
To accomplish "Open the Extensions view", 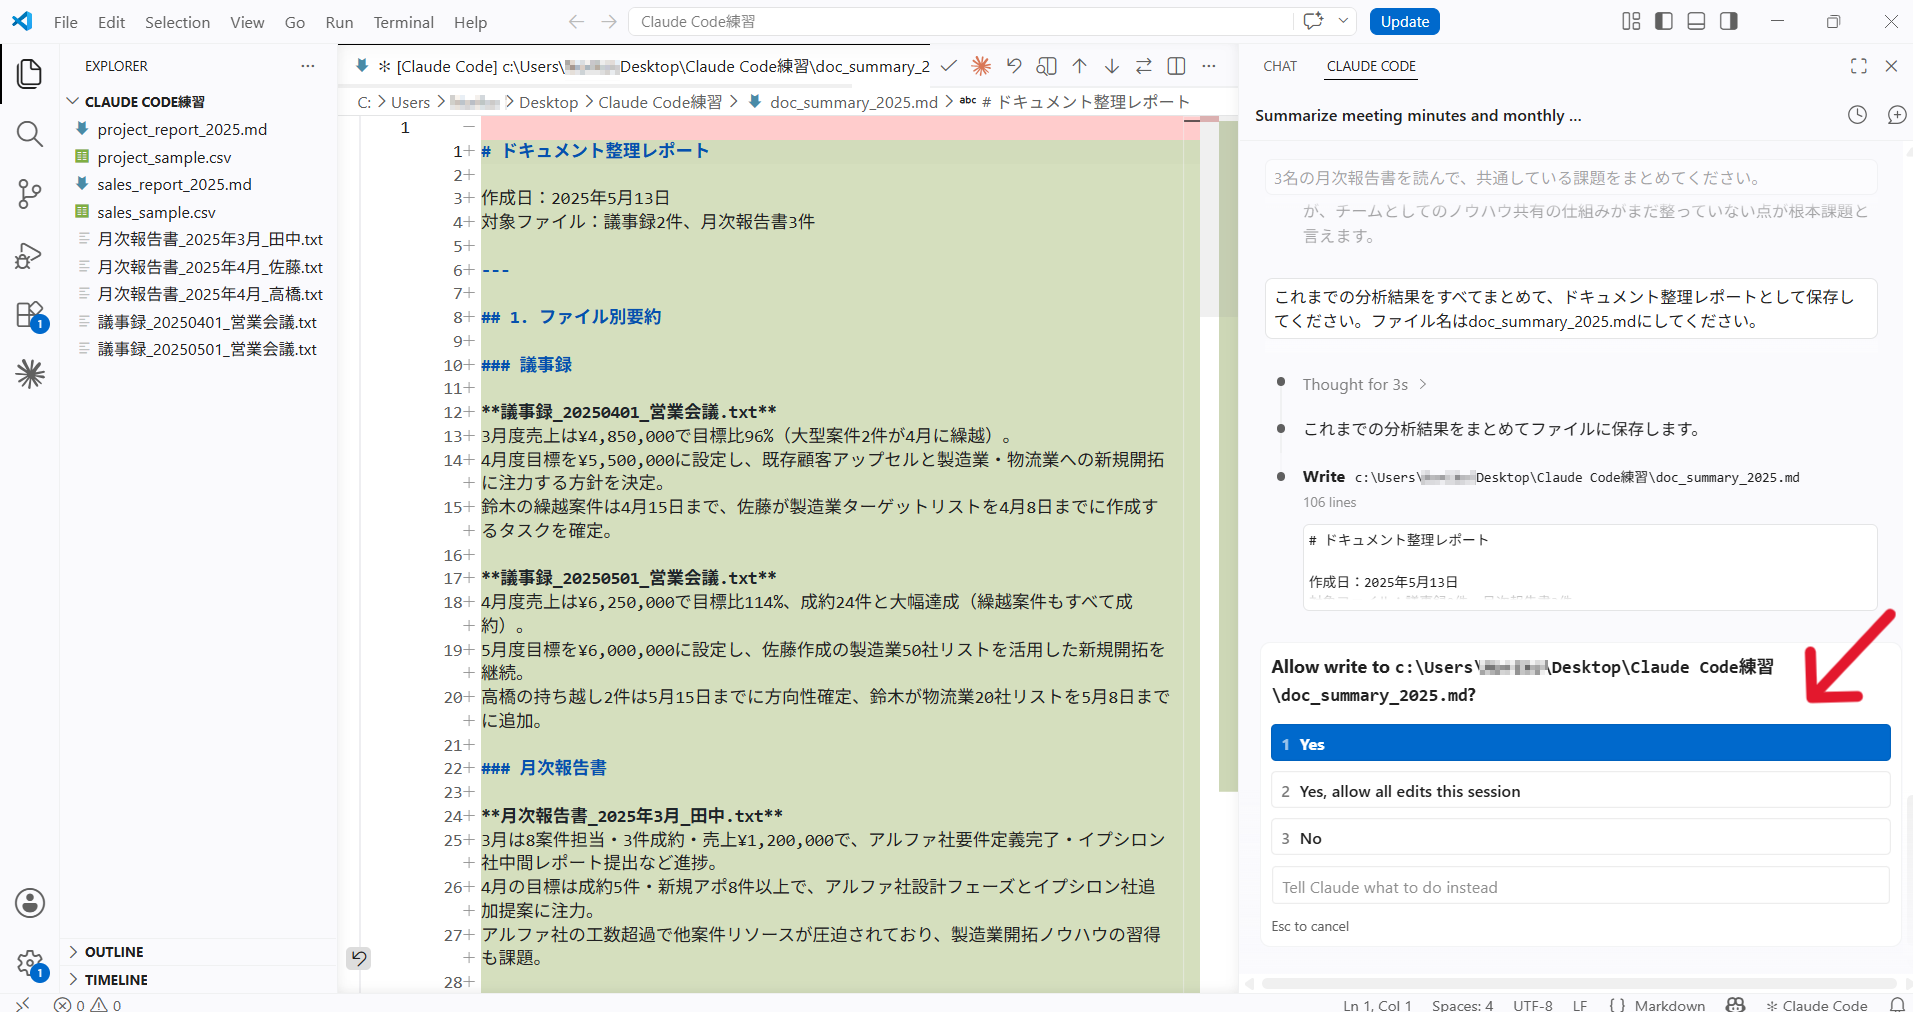I will (30, 315).
